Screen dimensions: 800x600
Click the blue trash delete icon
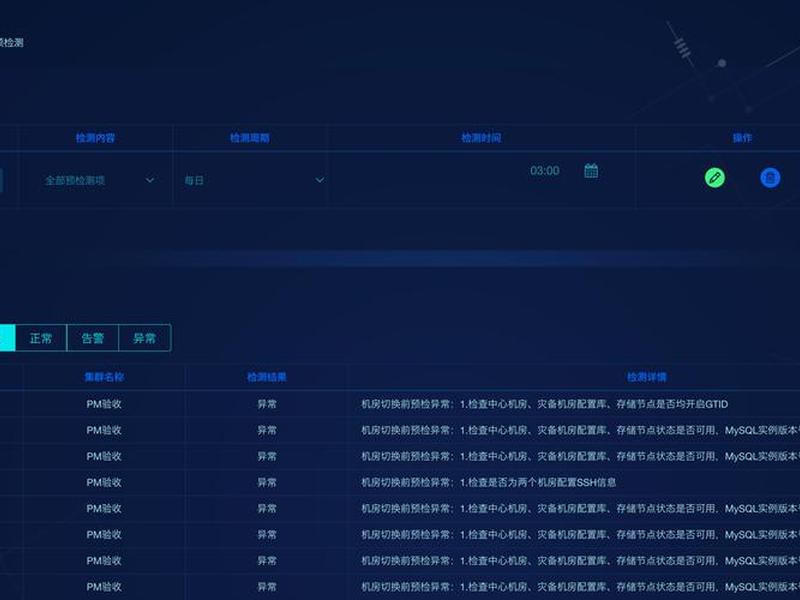770,178
